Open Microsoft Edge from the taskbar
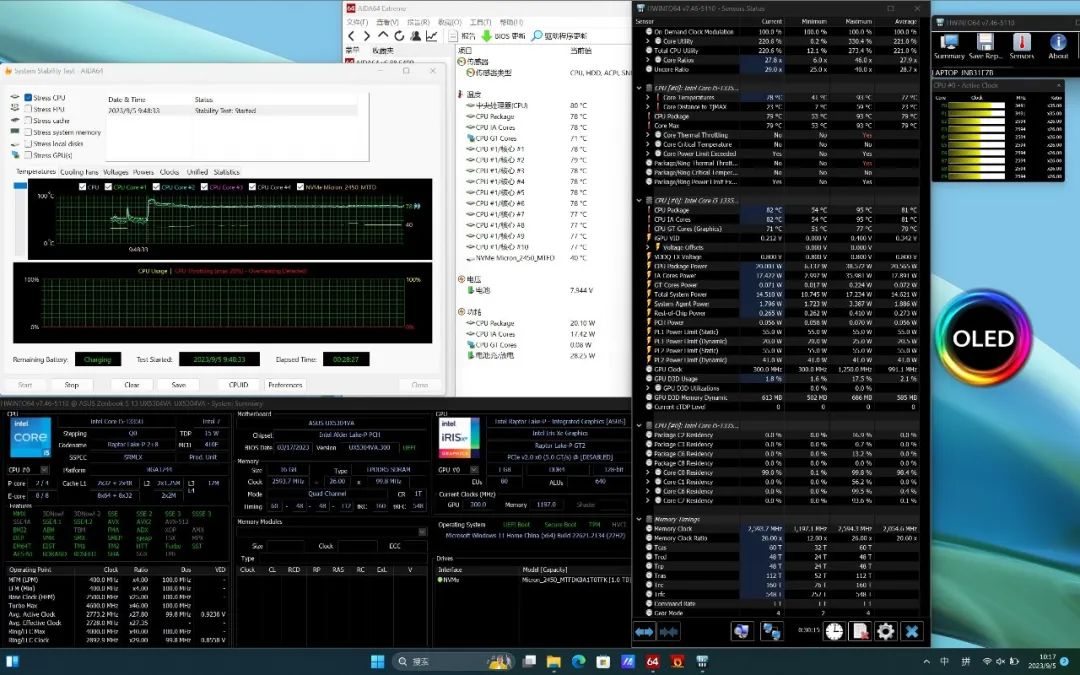This screenshot has width=1080, height=675. (579, 662)
